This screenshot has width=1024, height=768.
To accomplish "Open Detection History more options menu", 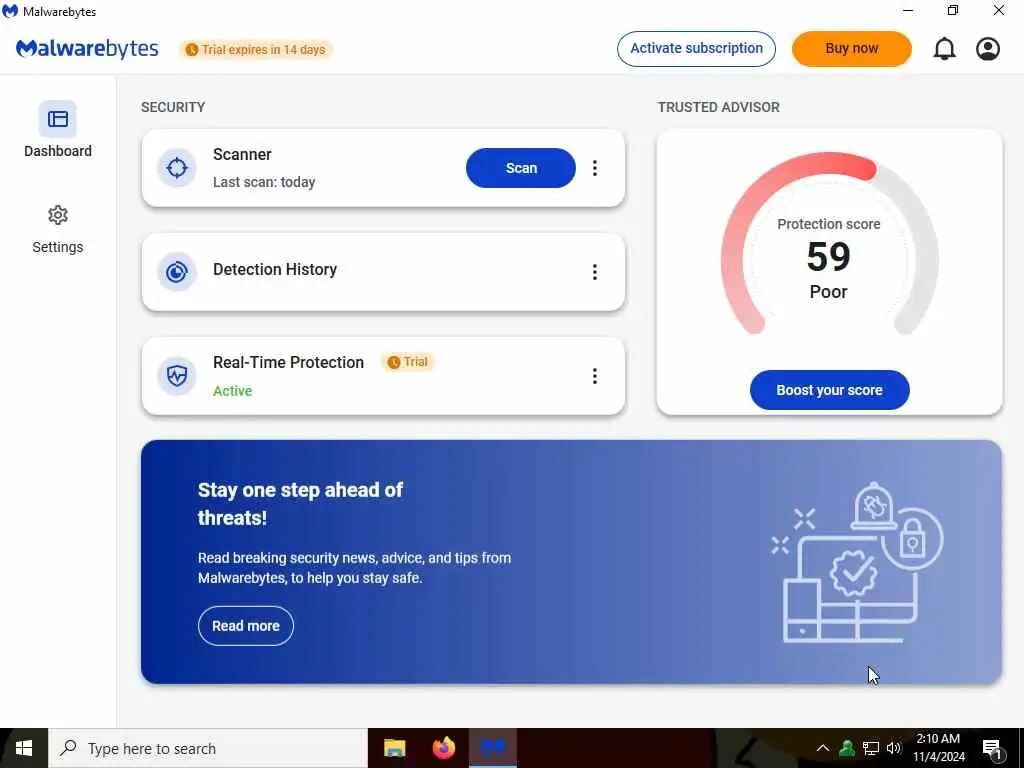I will pyautogui.click(x=594, y=272).
